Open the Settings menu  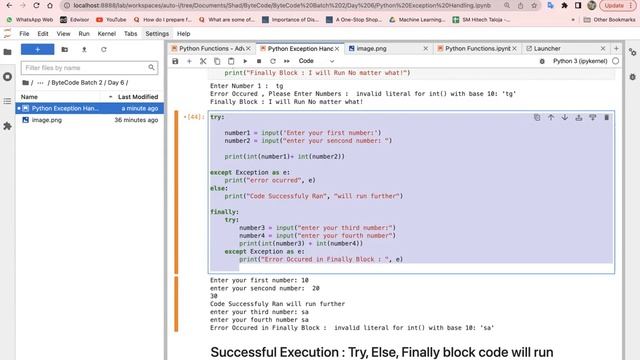(157, 34)
